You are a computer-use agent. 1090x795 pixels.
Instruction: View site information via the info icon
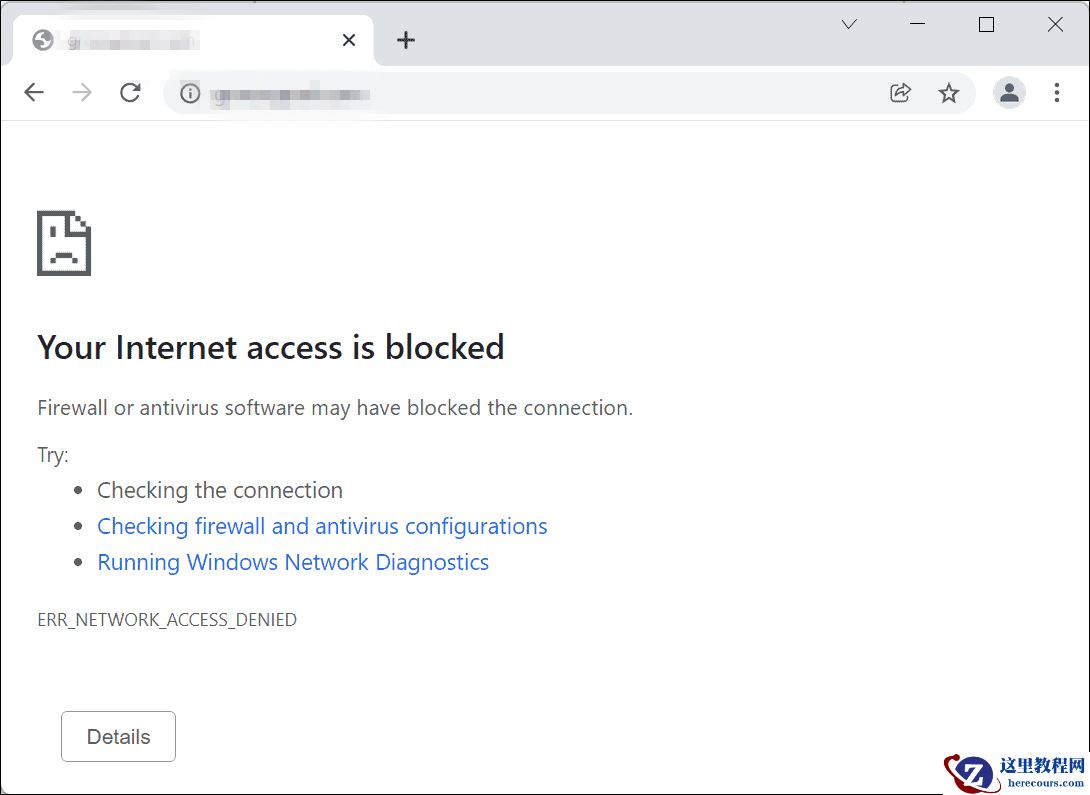[190, 93]
